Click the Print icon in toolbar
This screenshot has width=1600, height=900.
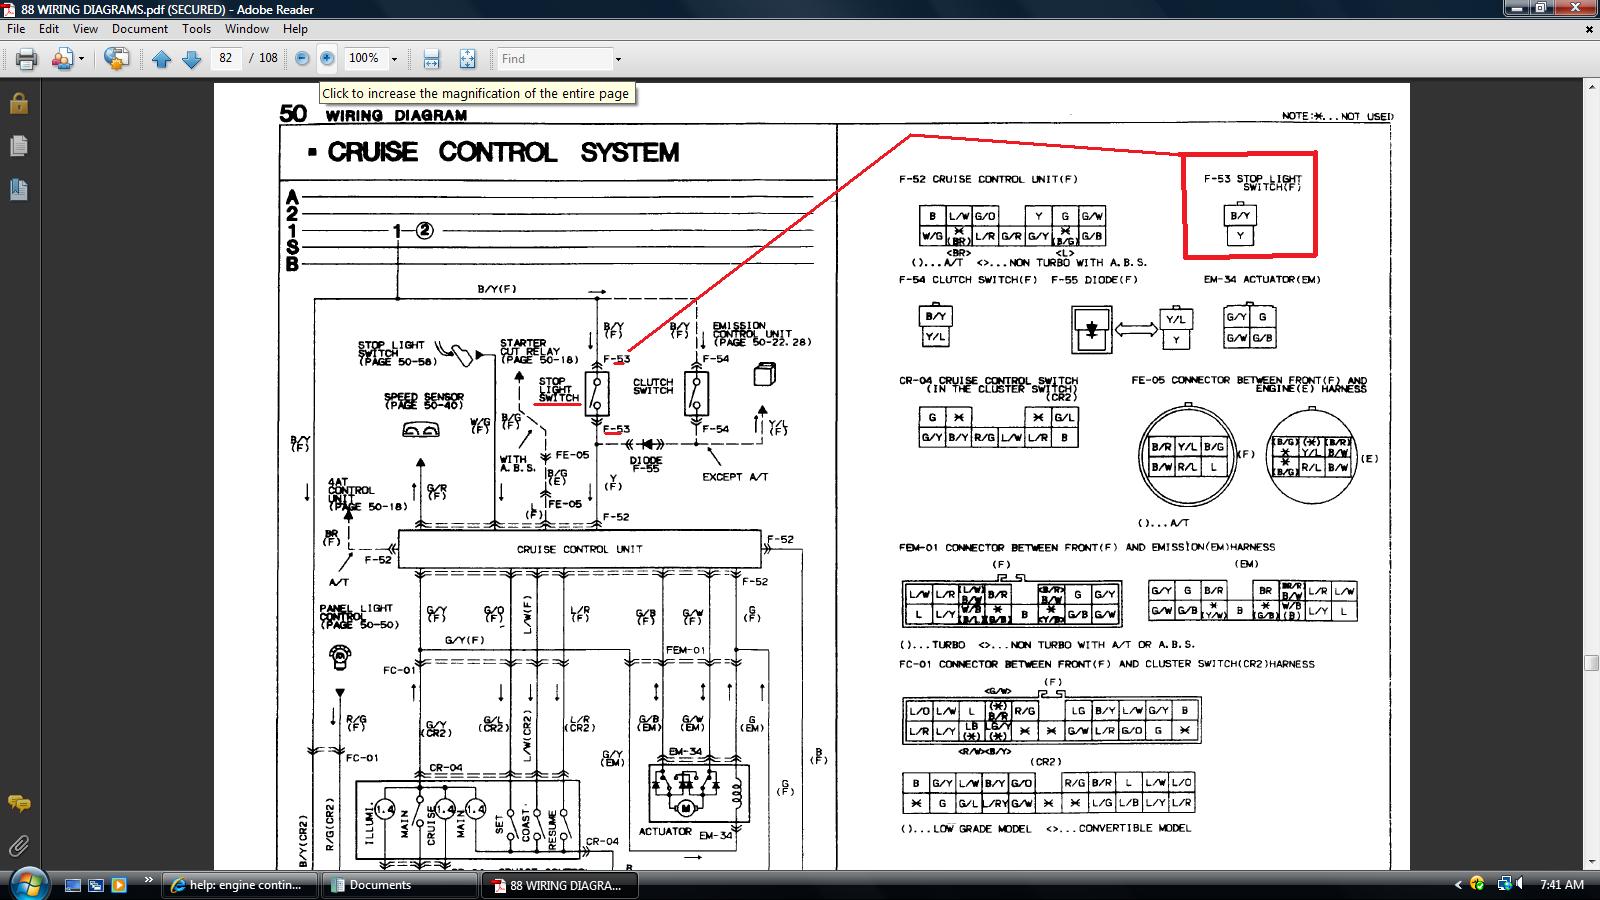[x=27, y=59]
